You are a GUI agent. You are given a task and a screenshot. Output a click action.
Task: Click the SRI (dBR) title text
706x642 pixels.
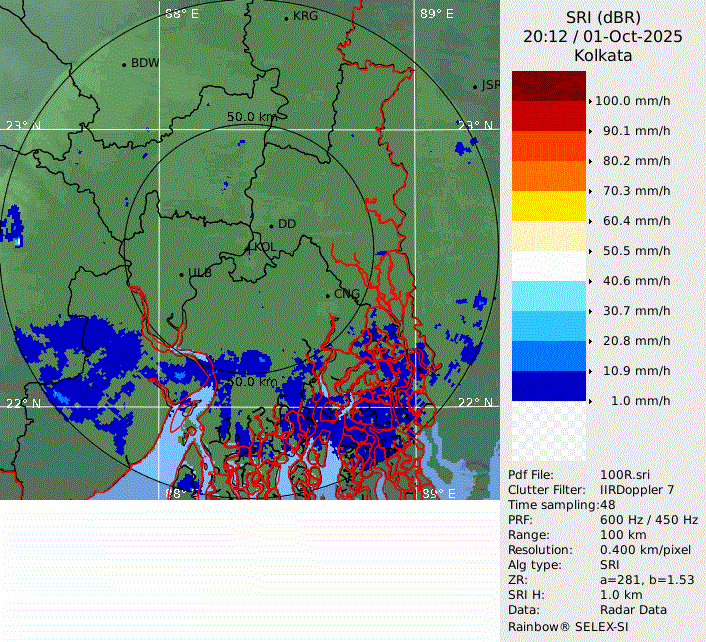(603, 17)
